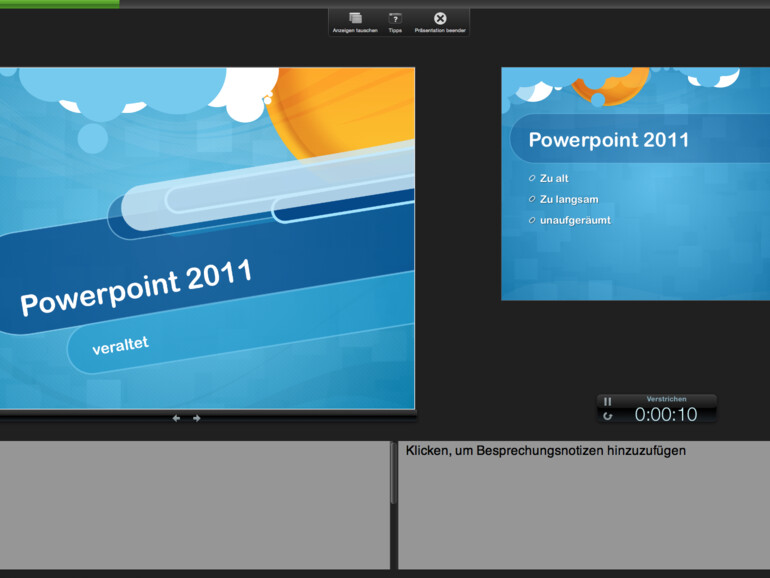This screenshot has height=578, width=770.
Task: Click the notes pane scrollbar handle
Action: (393, 473)
